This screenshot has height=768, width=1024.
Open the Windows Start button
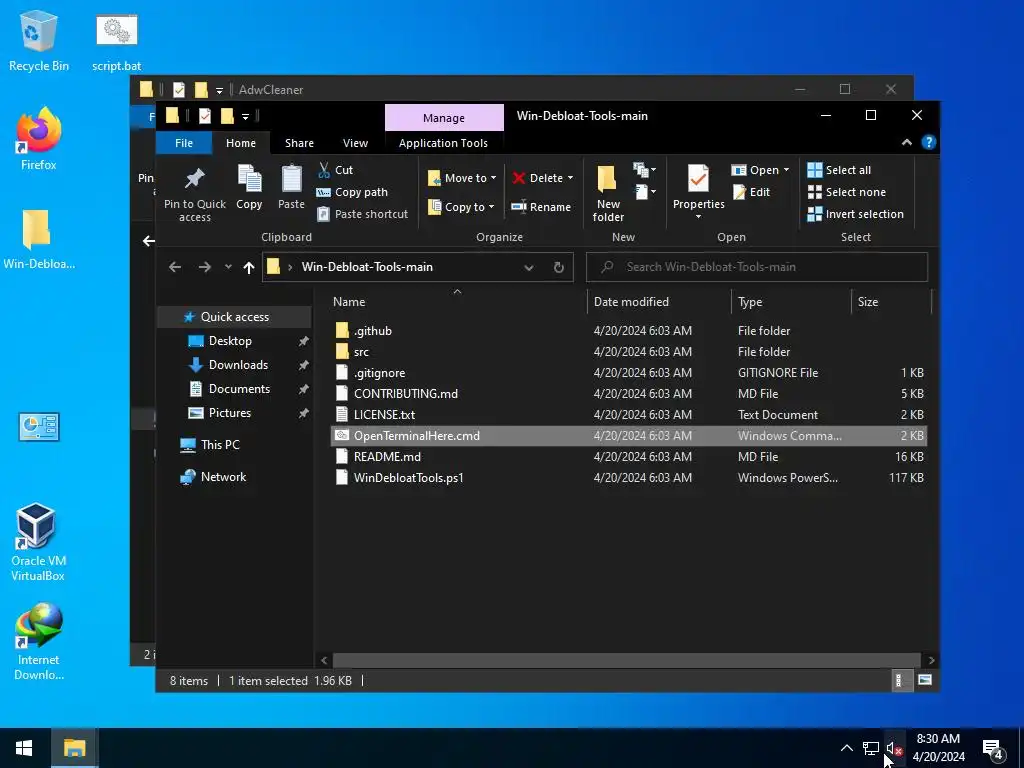[24, 748]
